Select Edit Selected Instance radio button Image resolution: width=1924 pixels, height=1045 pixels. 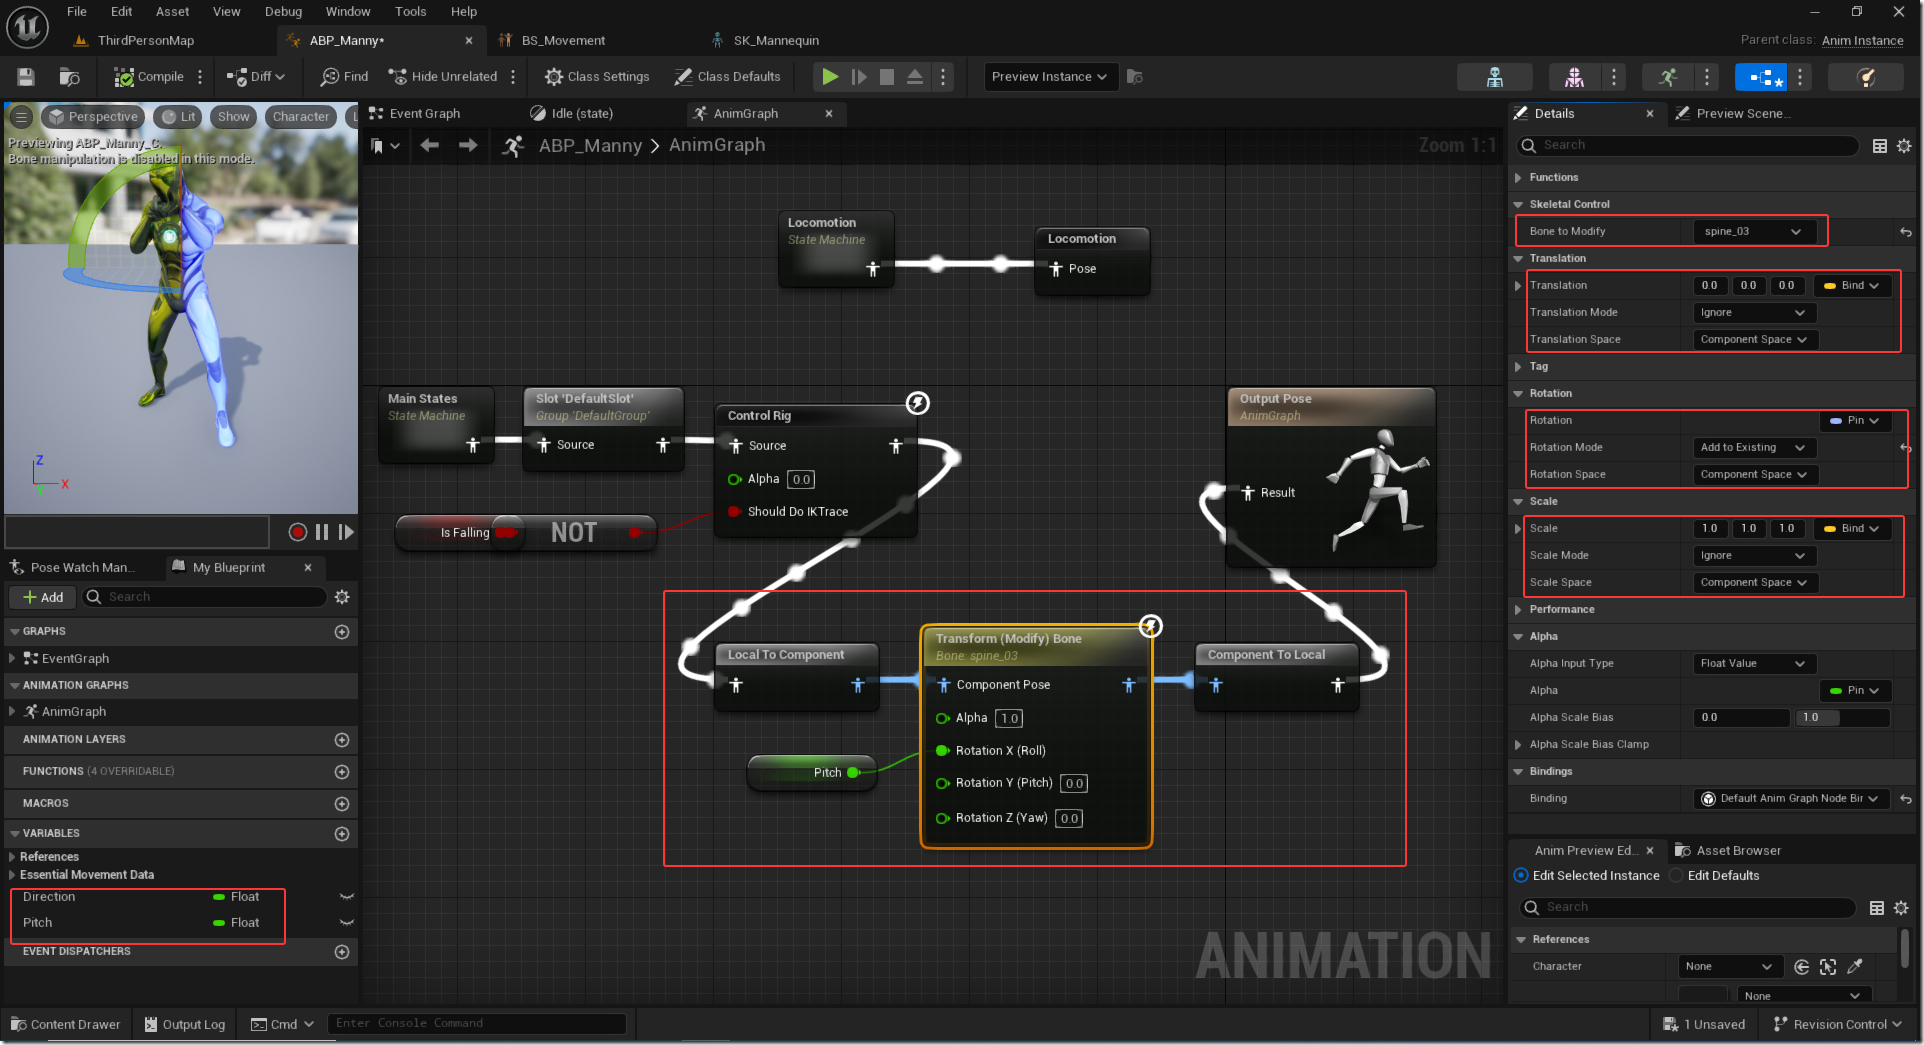point(1521,876)
